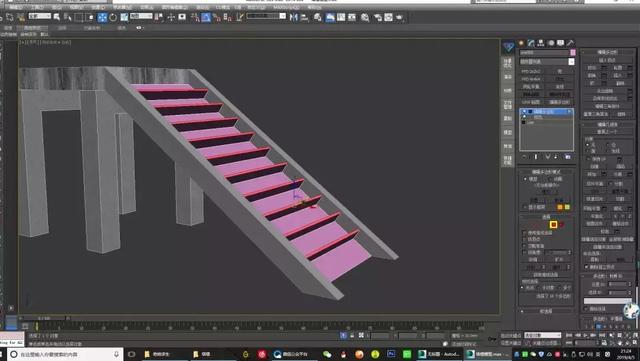Click Pin Stack icon below modifier stack
This screenshot has height=361, width=640.
tap(524, 156)
